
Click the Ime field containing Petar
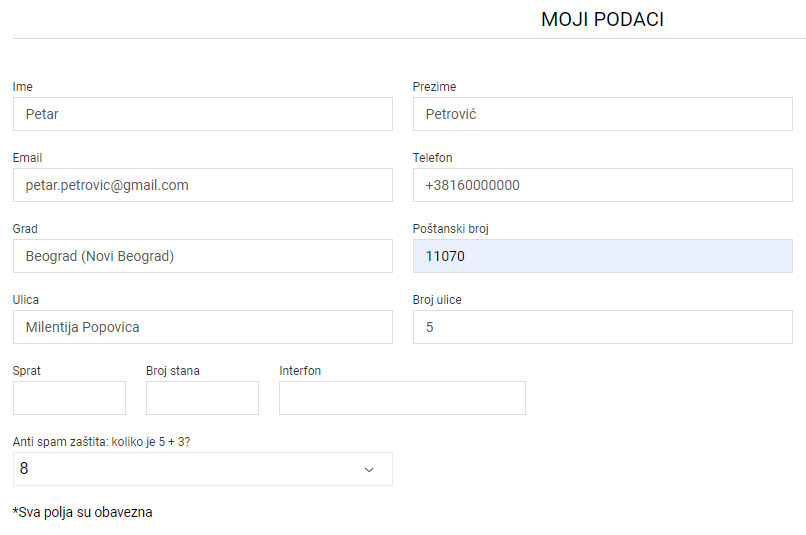(203, 114)
